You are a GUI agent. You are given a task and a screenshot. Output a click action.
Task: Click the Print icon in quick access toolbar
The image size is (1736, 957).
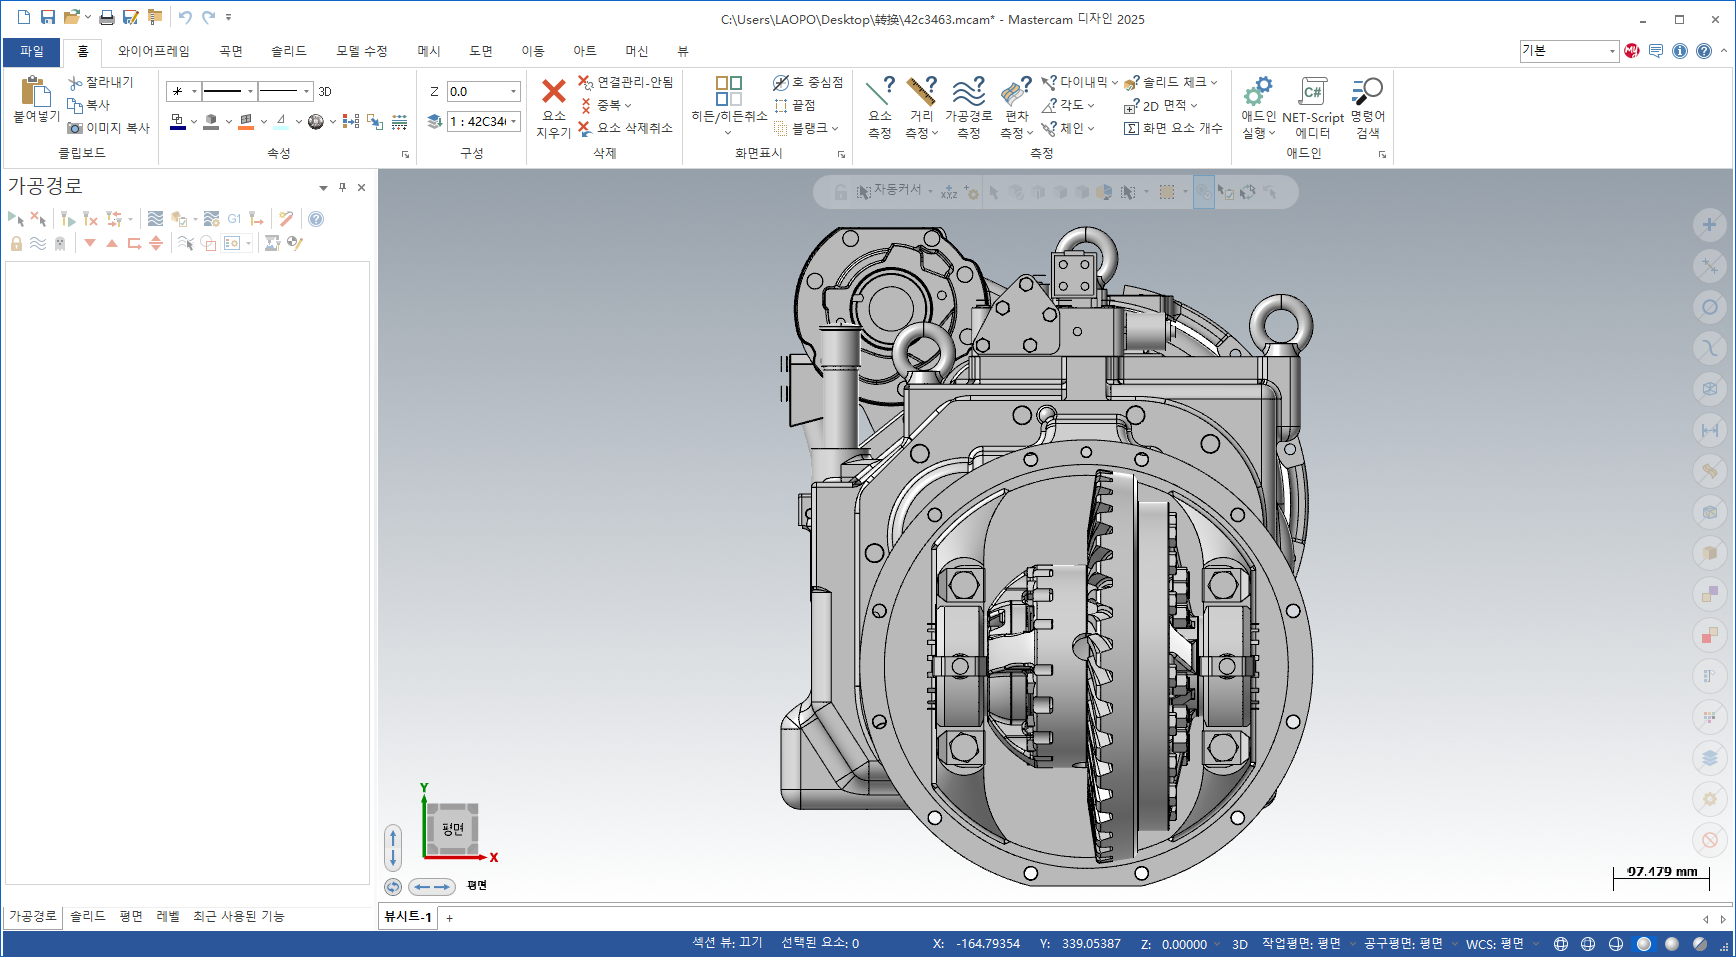click(x=106, y=17)
